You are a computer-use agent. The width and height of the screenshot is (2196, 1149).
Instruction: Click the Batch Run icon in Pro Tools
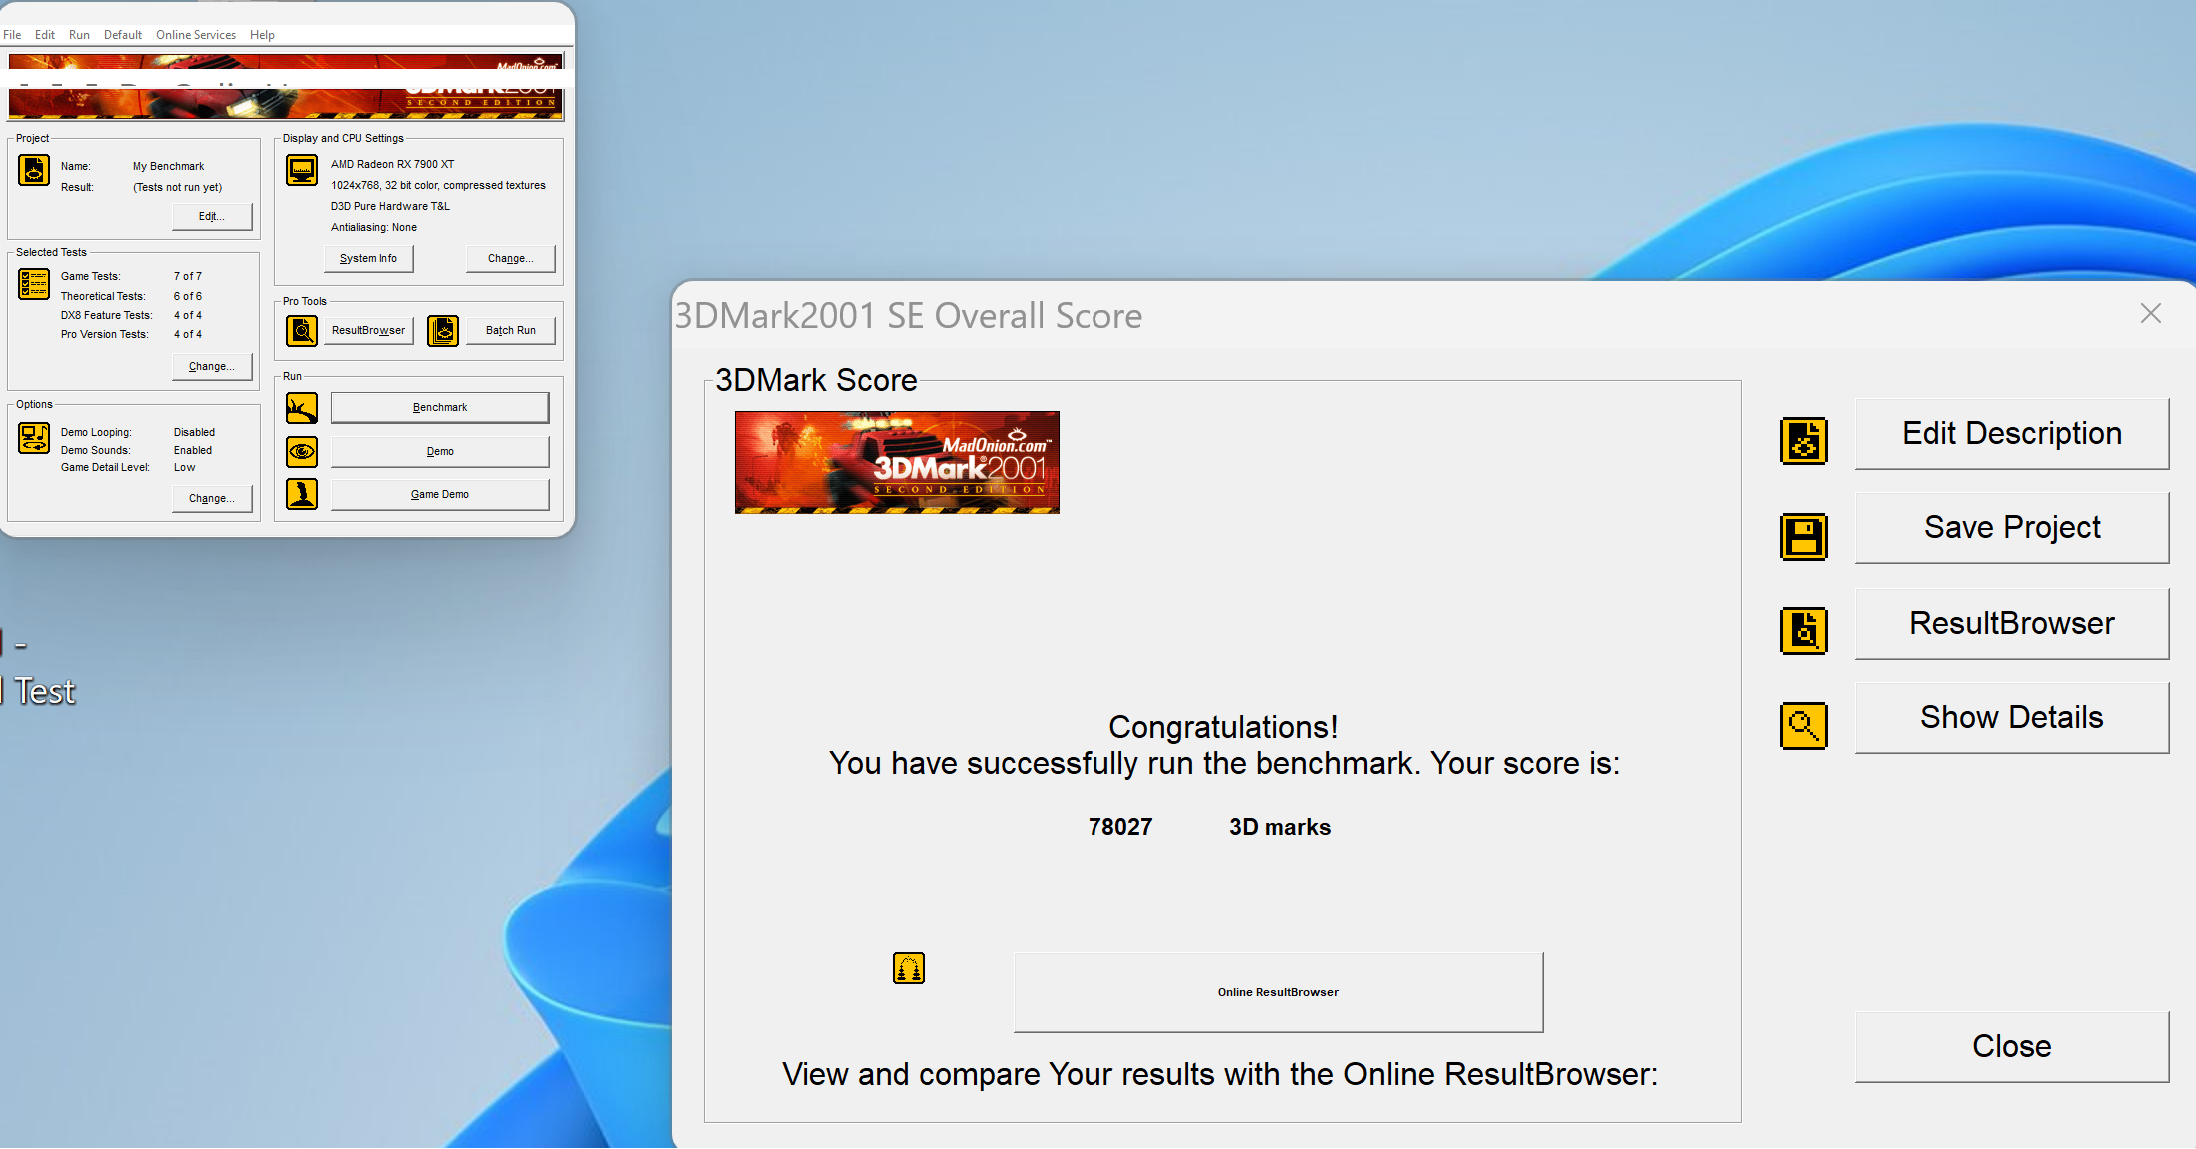tap(443, 330)
